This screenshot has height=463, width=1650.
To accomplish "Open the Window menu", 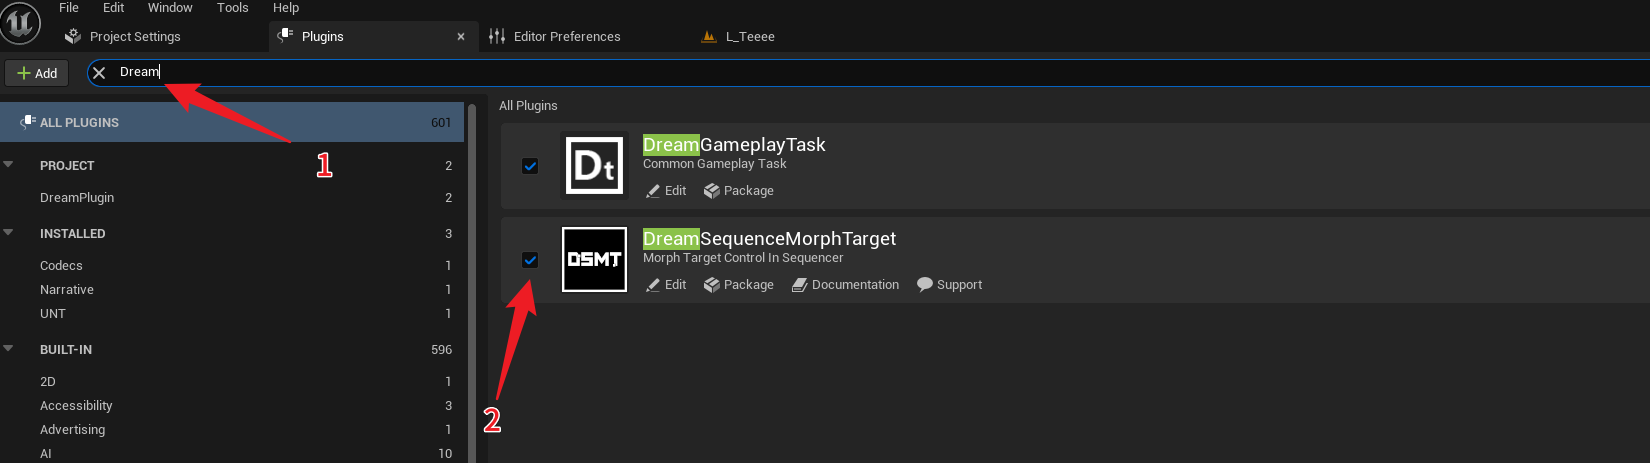I will point(170,8).
